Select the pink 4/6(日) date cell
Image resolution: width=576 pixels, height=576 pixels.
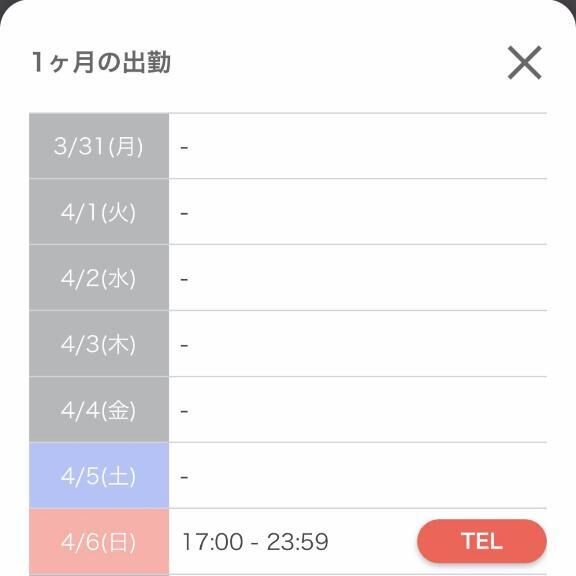pos(99,542)
